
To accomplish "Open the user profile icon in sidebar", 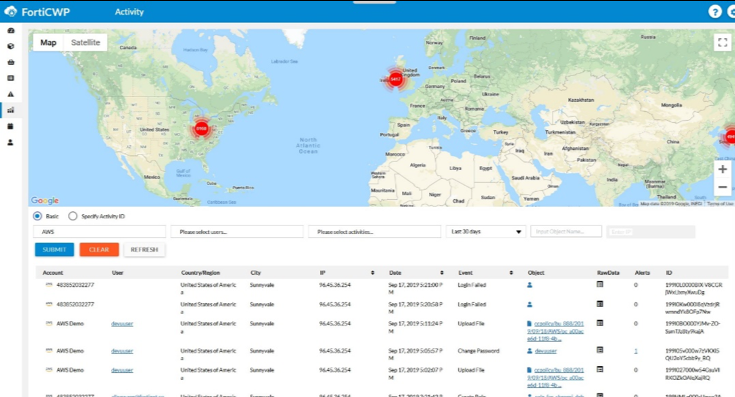I will click(11, 142).
